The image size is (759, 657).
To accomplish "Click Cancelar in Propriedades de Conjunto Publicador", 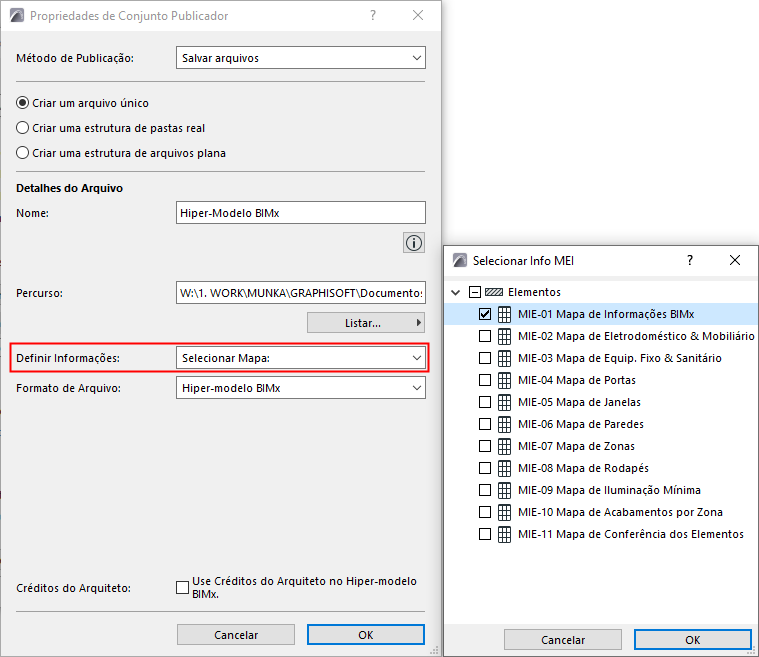I will pos(236,635).
